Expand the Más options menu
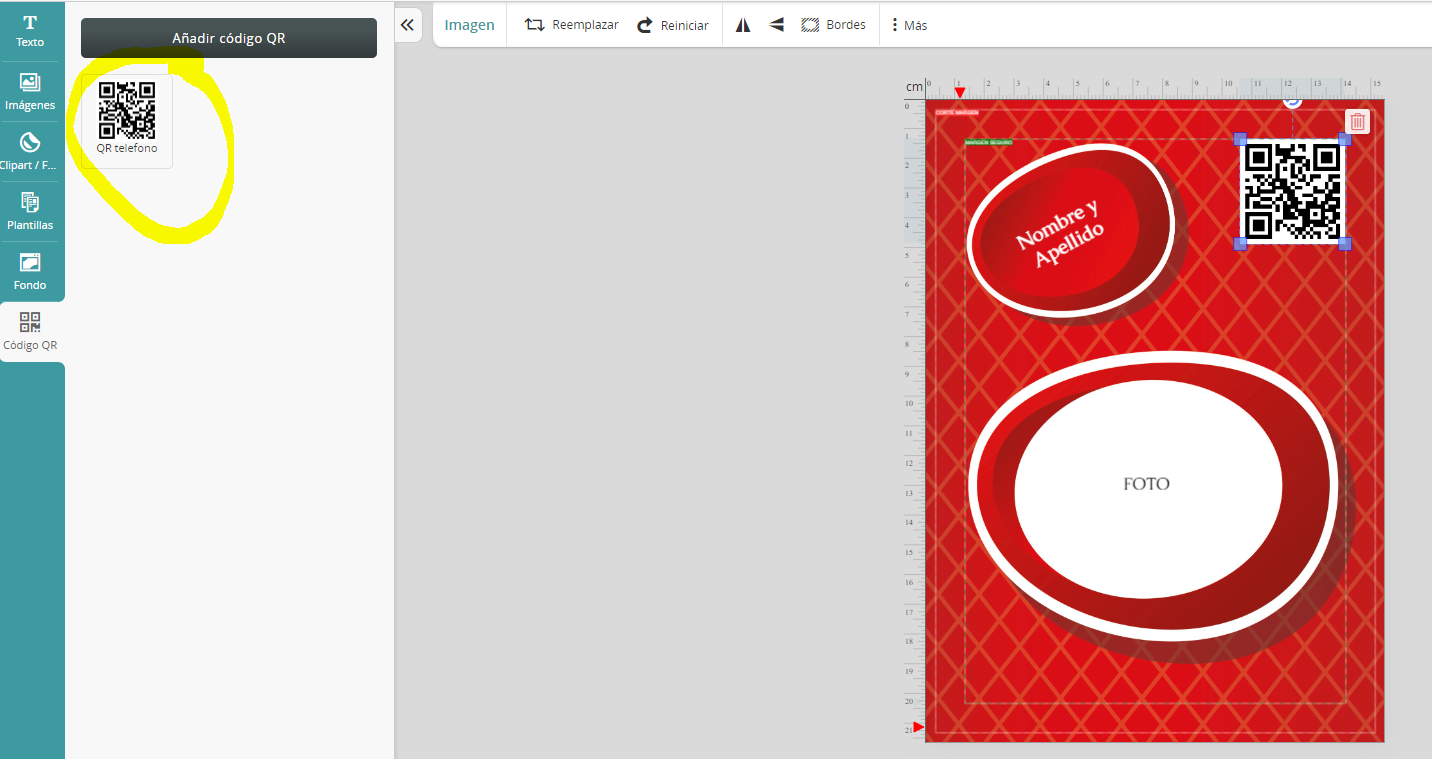Viewport: 1432px width, 759px height. click(909, 25)
